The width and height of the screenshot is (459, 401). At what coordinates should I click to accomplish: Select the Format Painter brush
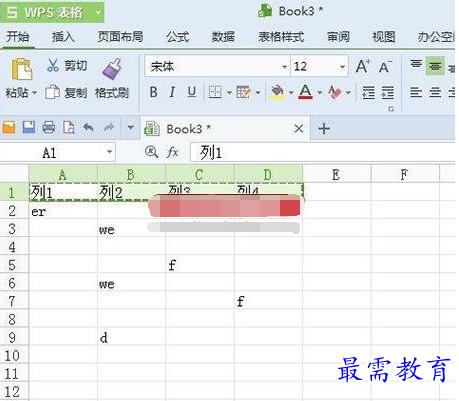tap(112, 69)
